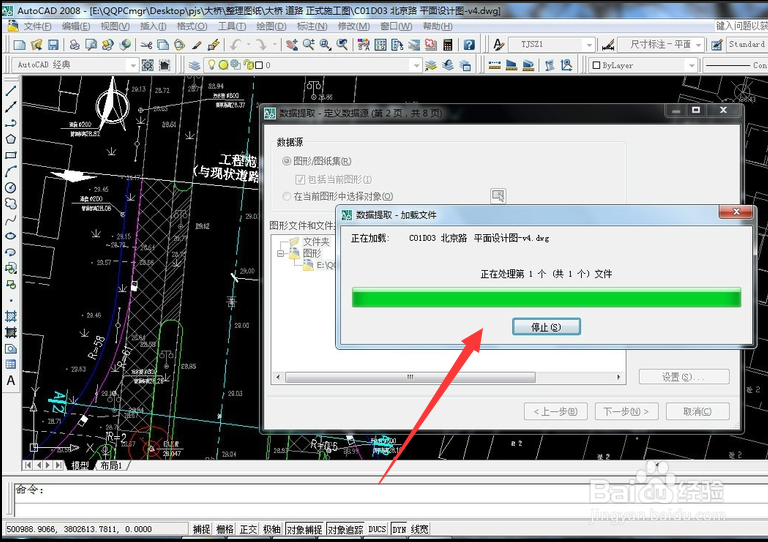
Task: Toggle 对象捕捉 object snap in status bar
Action: coord(305,529)
